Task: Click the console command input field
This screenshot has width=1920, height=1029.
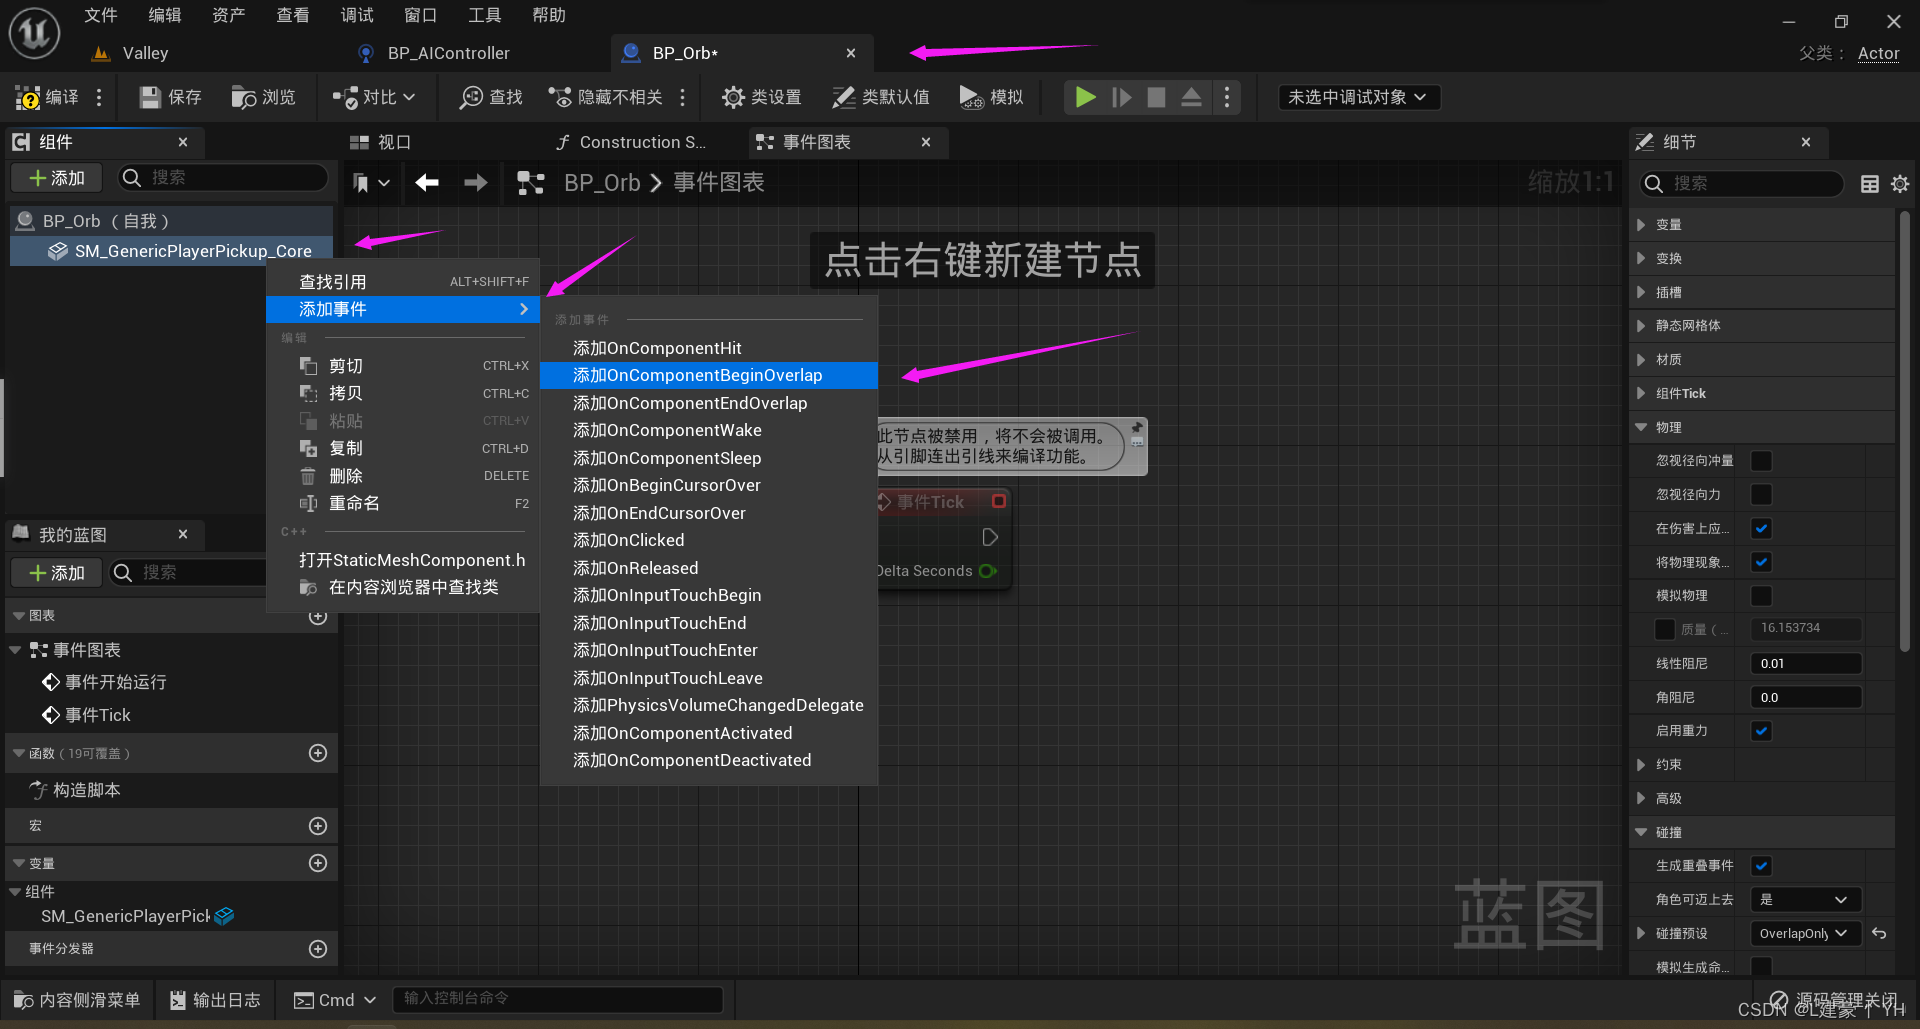Action: tap(557, 999)
